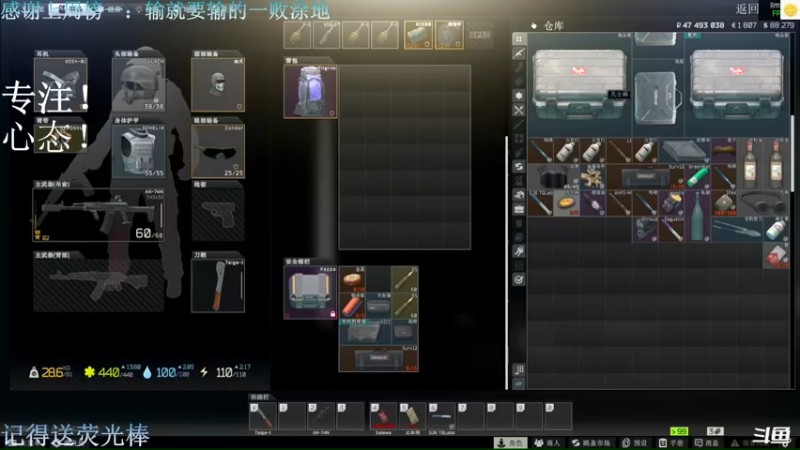The height and width of the screenshot is (450, 800).
Task: Select the cog gear-mods filter icon
Action: point(519,95)
